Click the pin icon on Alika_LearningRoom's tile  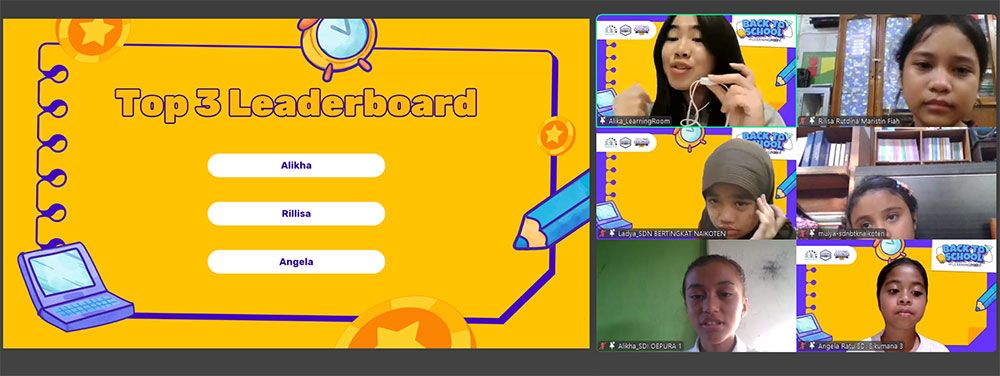[603, 120]
